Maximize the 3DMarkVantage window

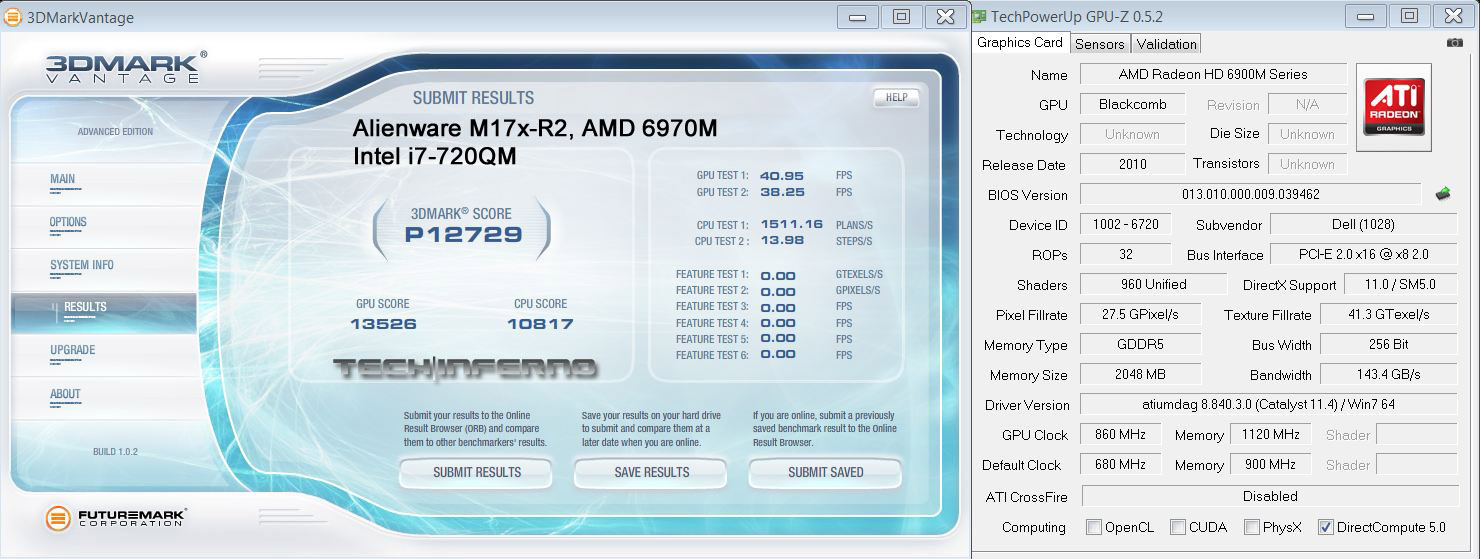click(901, 16)
